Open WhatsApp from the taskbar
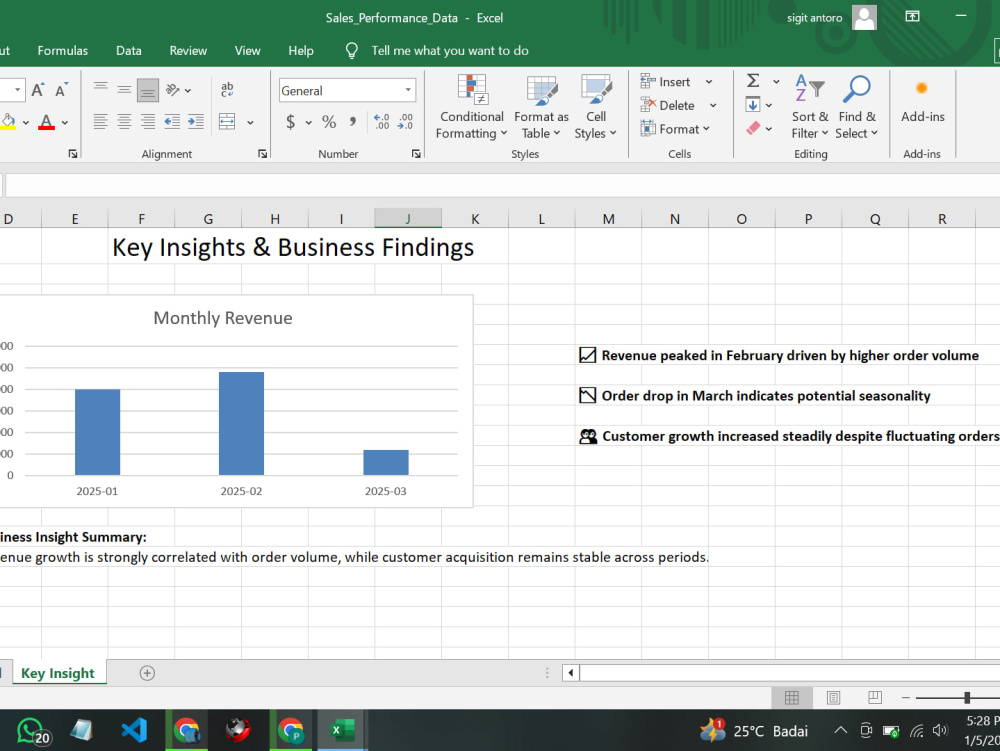Image resolution: width=1000 pixels, height=751 pixels. [32, 731]
